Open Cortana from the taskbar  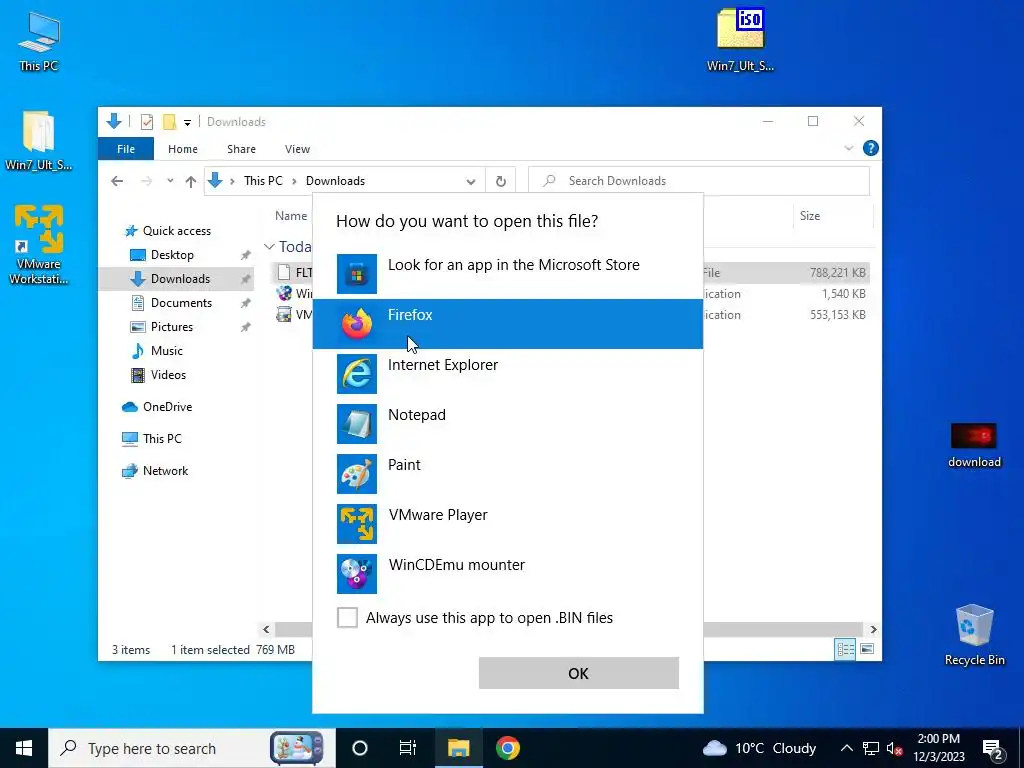coord(360,748)
